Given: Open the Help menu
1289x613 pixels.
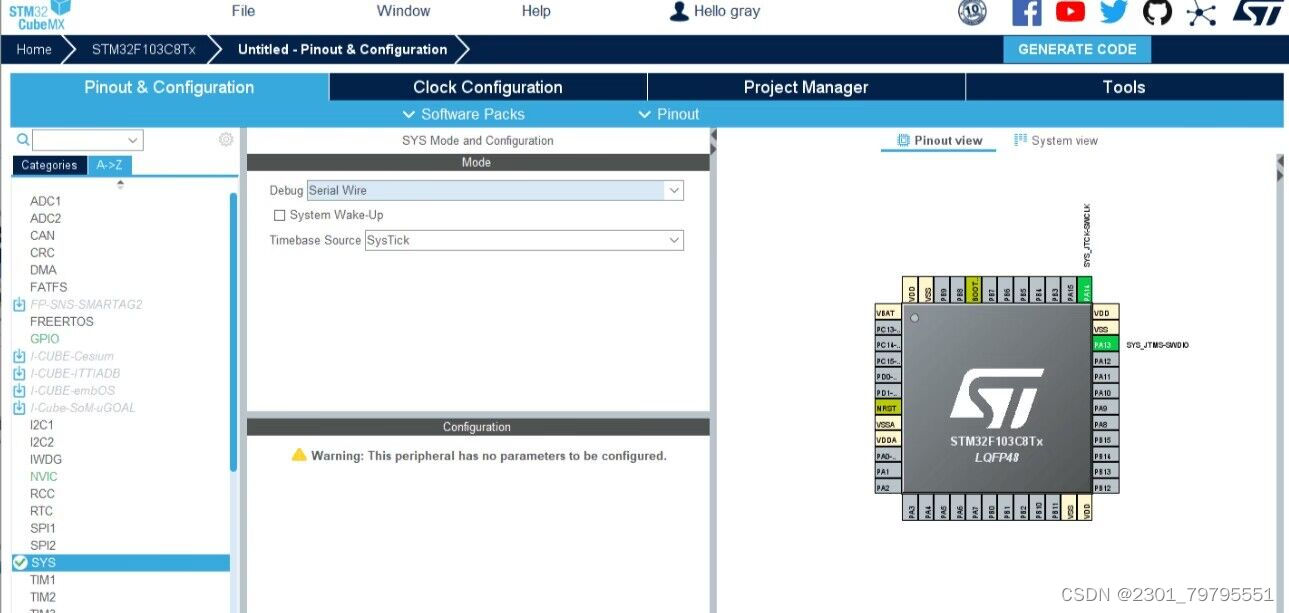Looking at the screenshot, I should [536, 11].
